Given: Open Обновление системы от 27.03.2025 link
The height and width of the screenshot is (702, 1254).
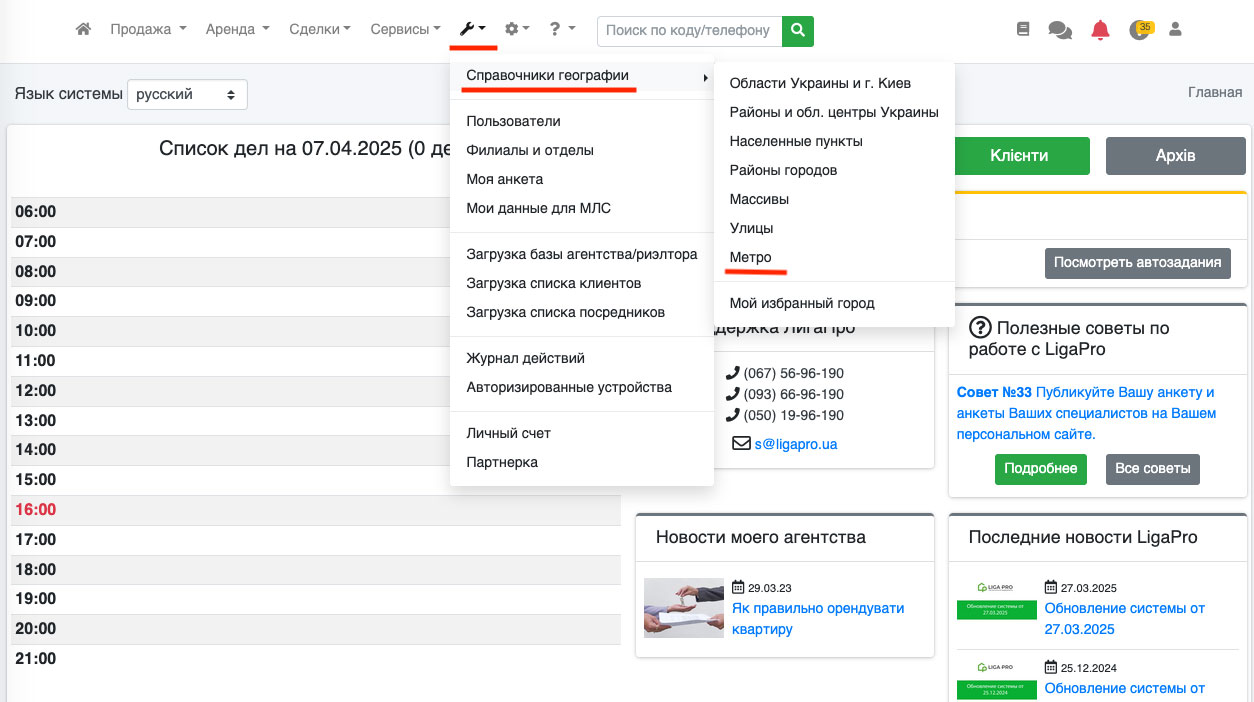Looking at the screenshot, I should [1125, 619].
